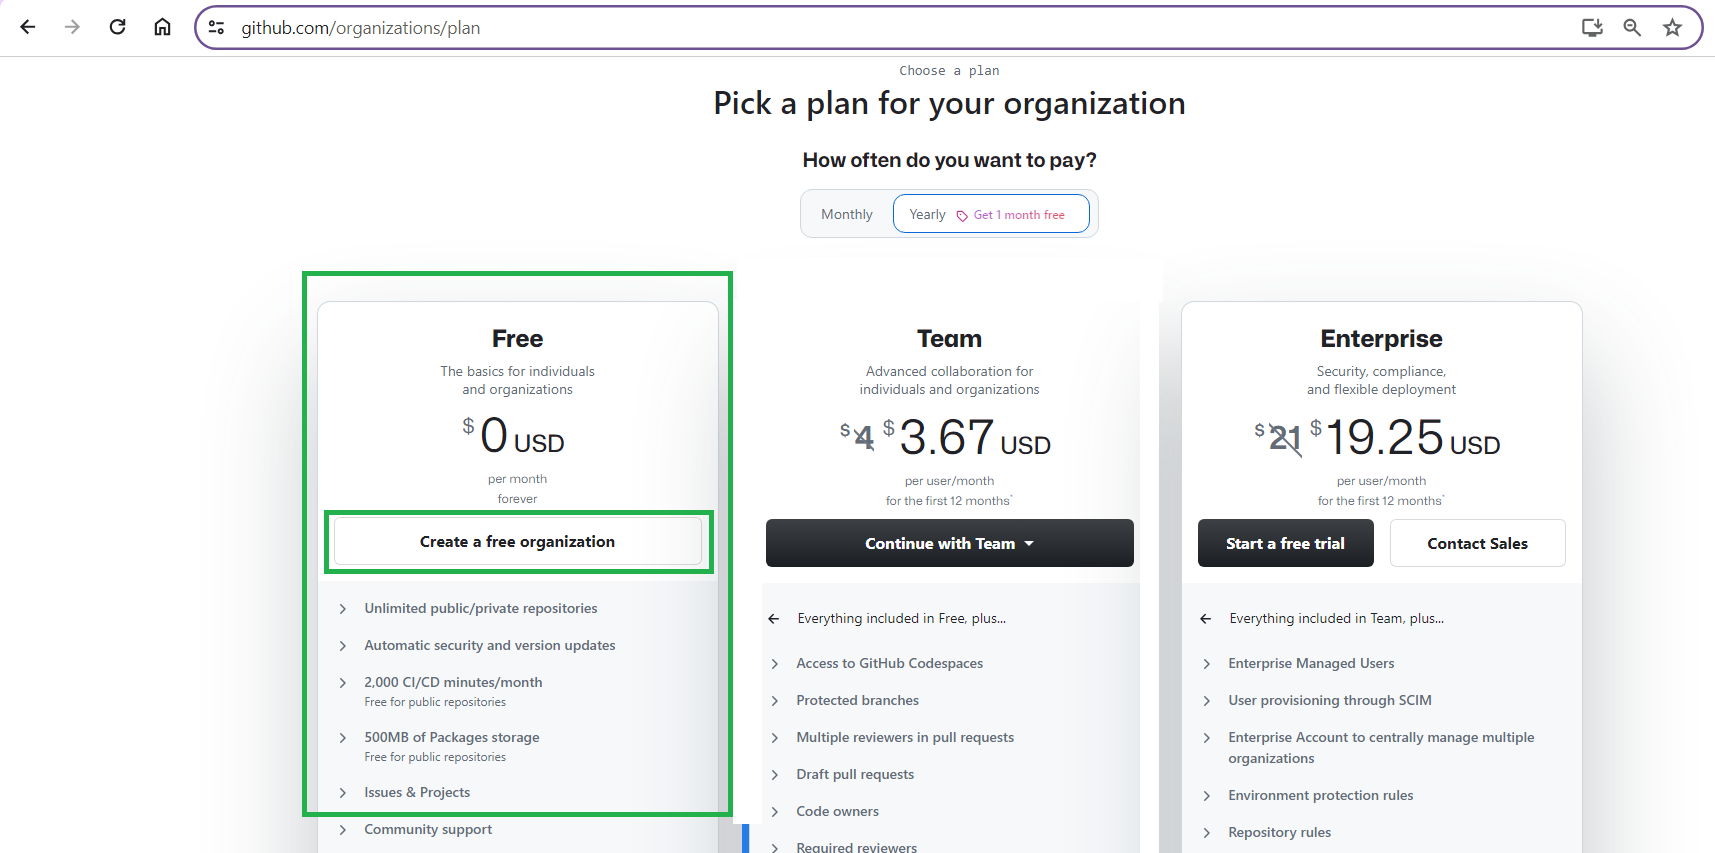1715x853 pixels.
Task: Click Everything included in Free, plus link
Action: [x=900, y=618]
